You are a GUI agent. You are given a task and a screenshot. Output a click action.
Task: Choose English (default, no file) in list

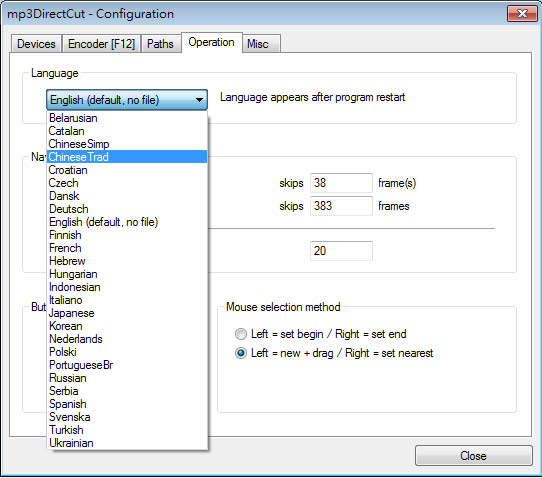[x=127, y=222]
